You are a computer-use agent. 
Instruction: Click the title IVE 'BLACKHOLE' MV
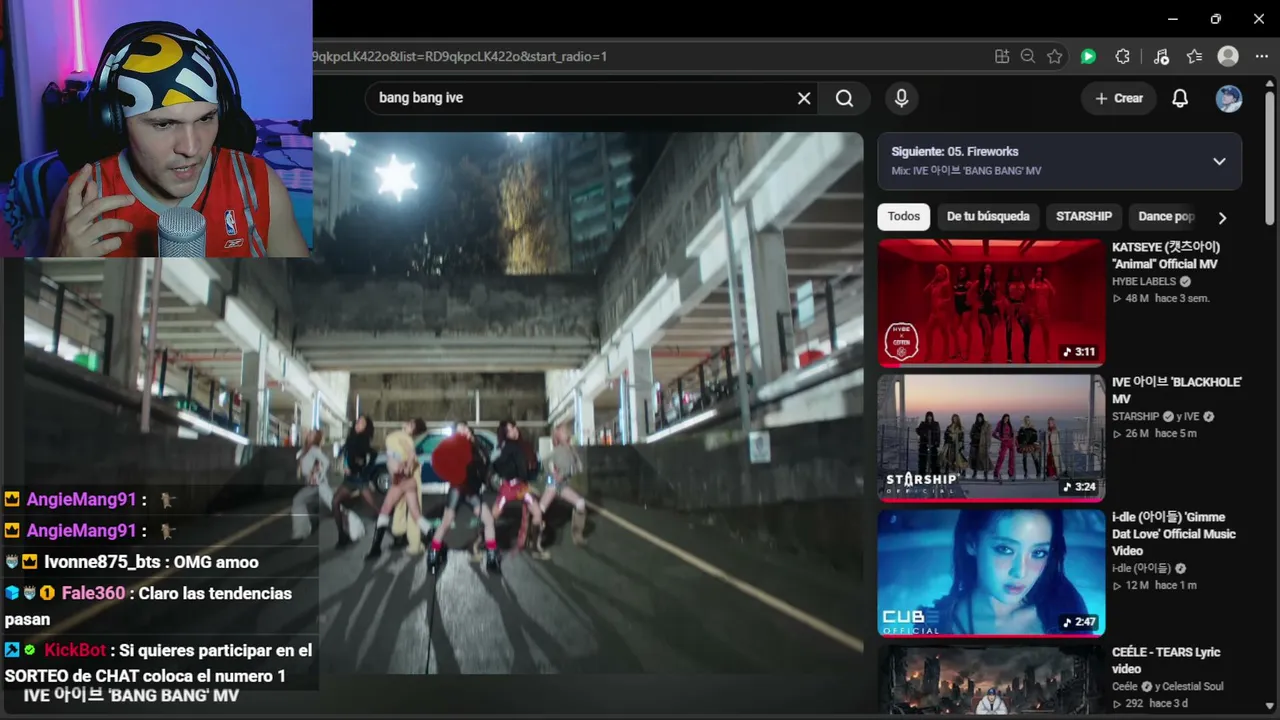[x=1177, y=390]
